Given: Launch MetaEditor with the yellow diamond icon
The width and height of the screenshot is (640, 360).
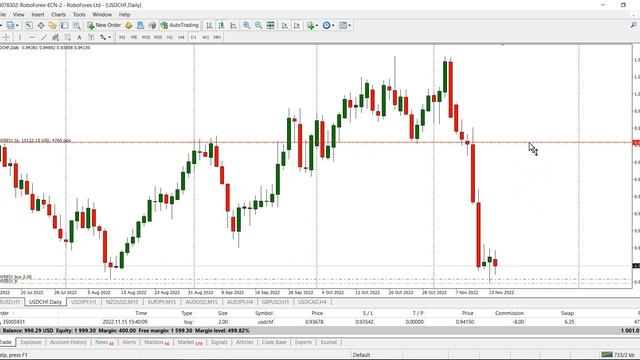Looking at the screenshot, I should pos(129,25).
